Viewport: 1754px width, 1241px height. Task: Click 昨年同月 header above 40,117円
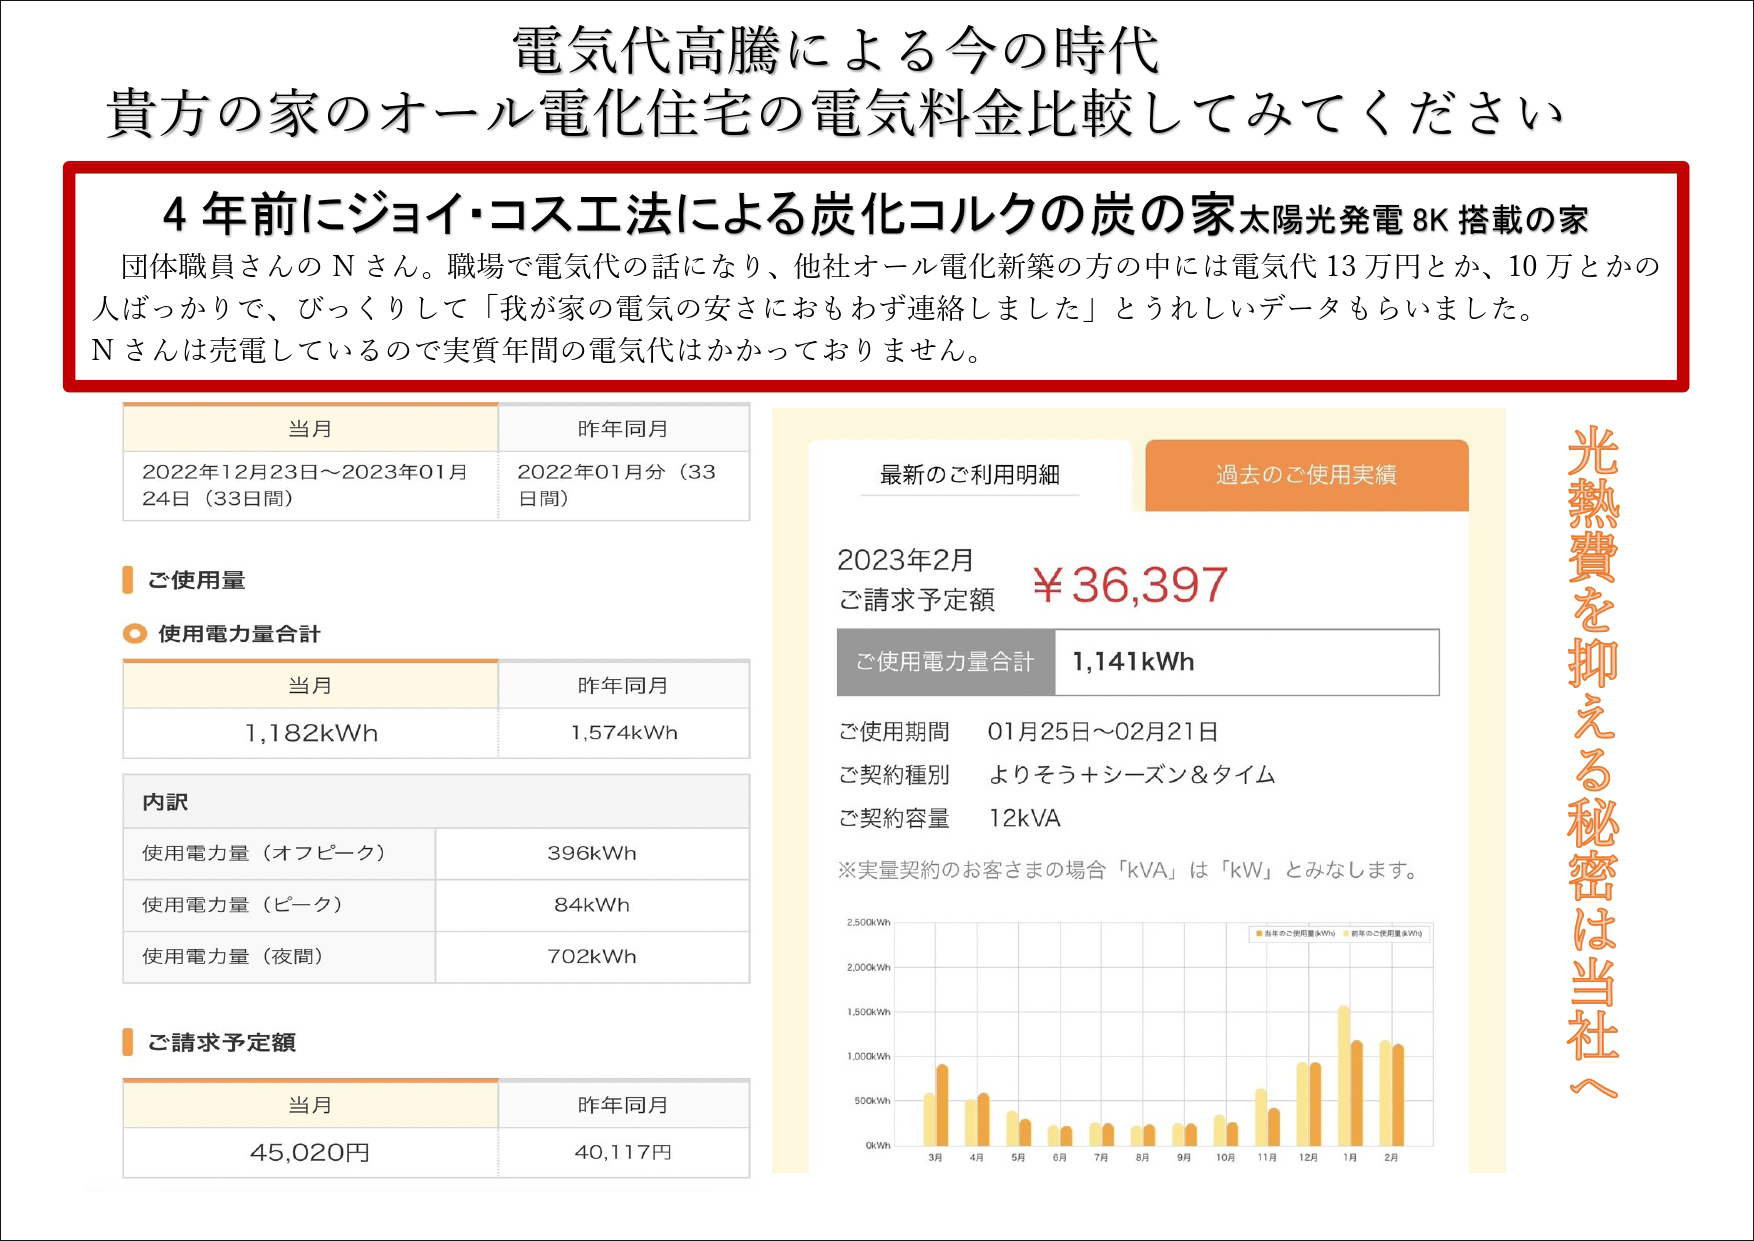pyautogui.click(x=623, y=1105)
